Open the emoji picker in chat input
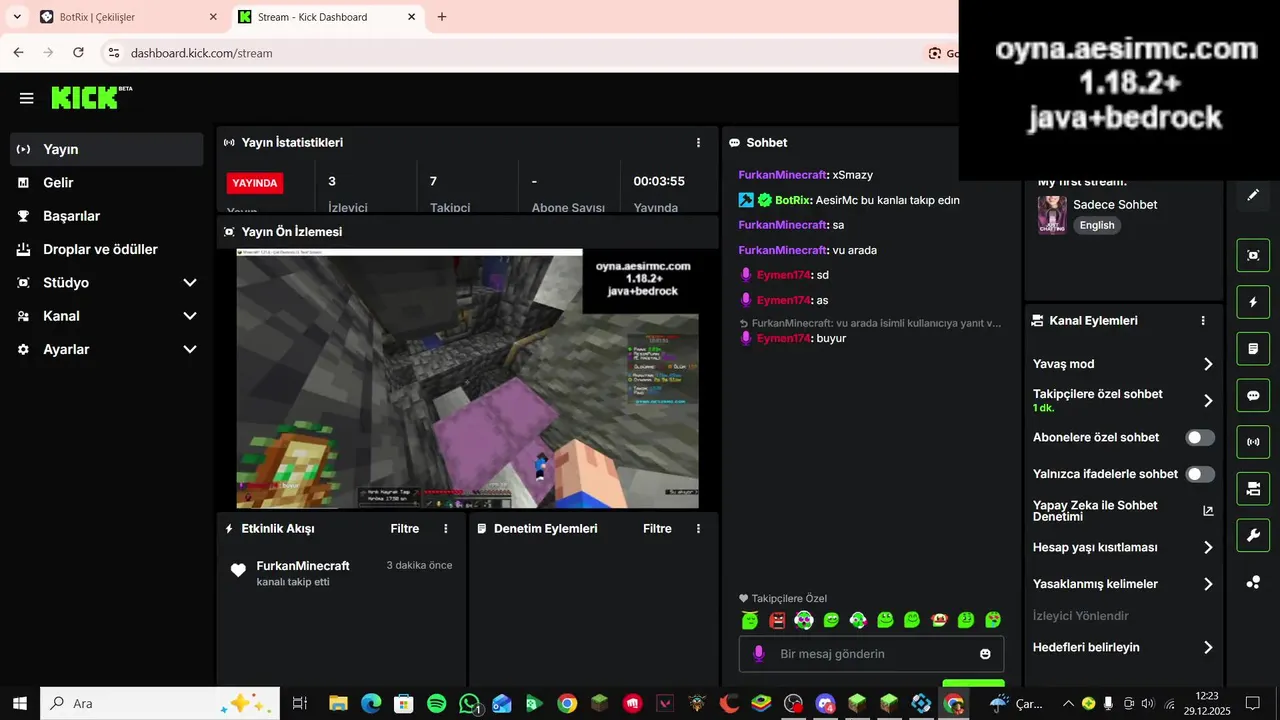Viewport: 1280px width, 720px height. click(985, 654)
